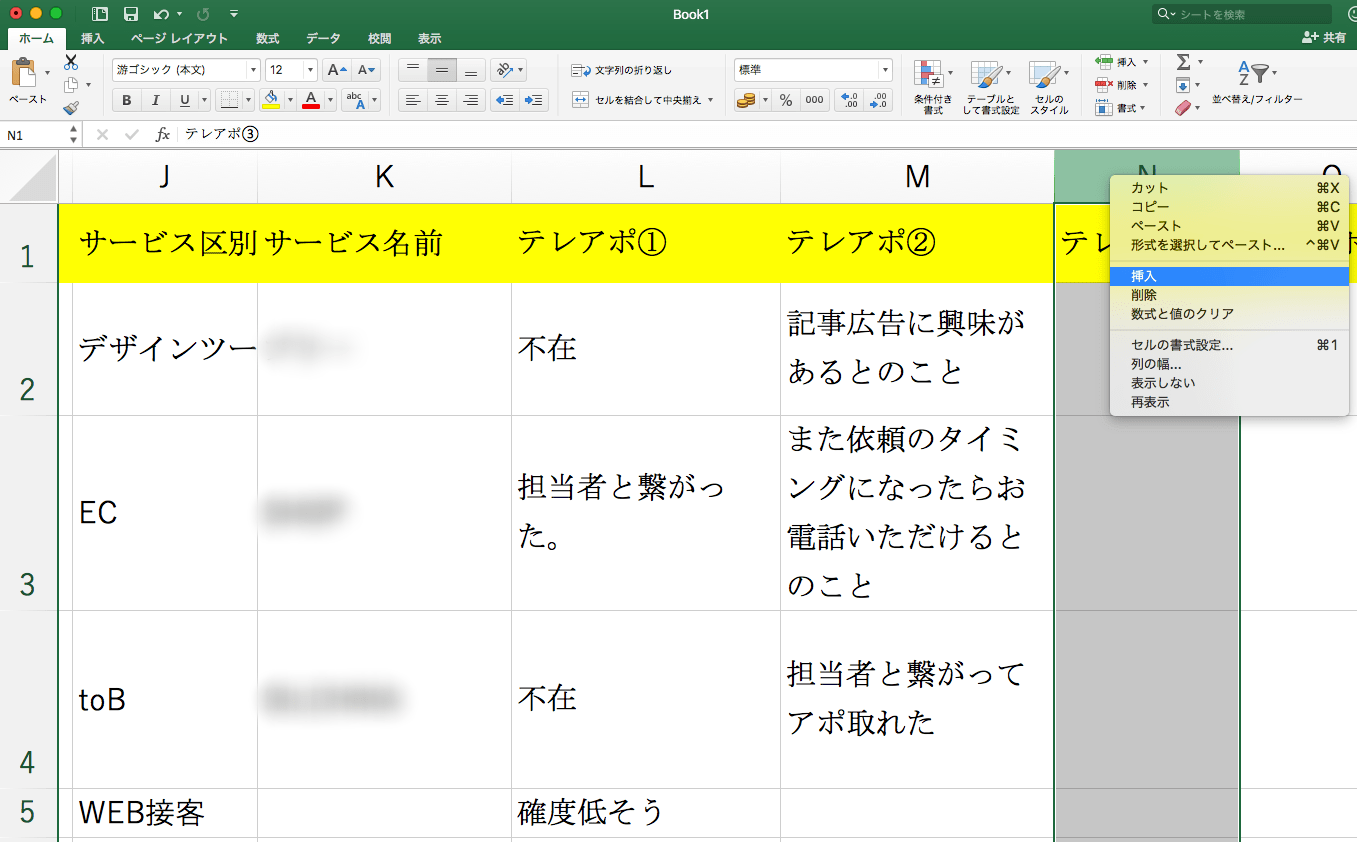Click the Clear eraser icon

tap(1184, 107)
